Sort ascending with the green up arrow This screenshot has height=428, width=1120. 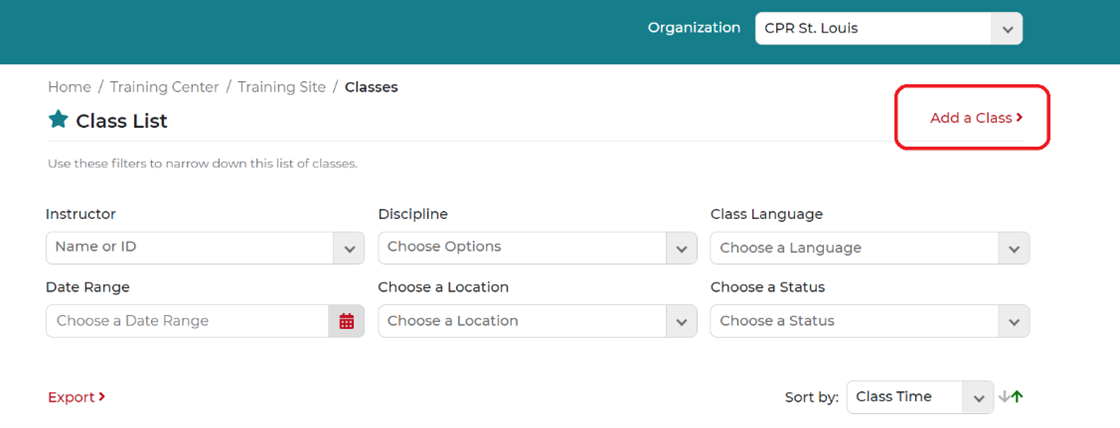[x=1017, y=397]
